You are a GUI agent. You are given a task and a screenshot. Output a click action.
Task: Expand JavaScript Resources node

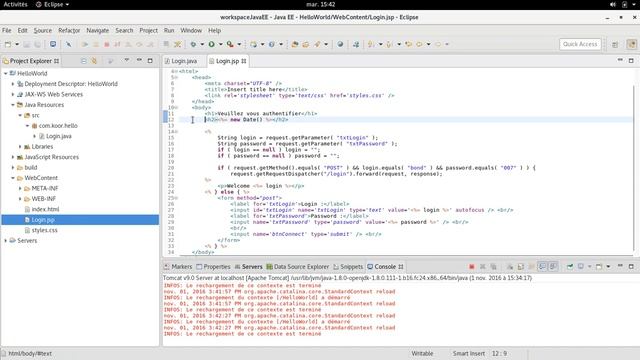pyautogui.click(x=13, y=157)
